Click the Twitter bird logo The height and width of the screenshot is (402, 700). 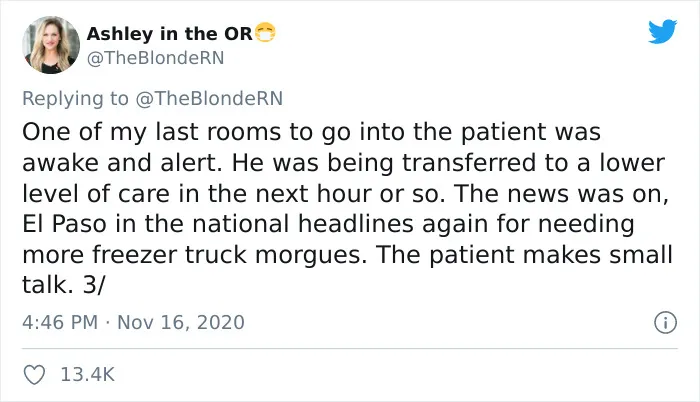point(662,31)
